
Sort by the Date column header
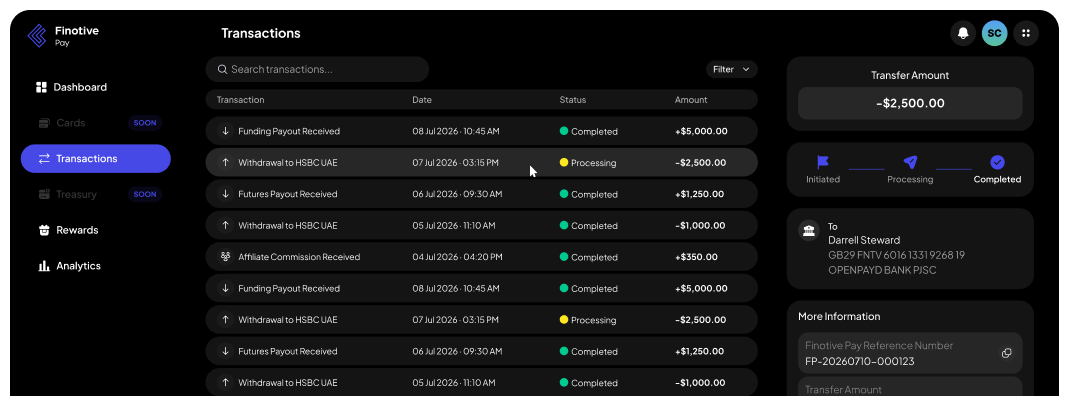[422, 100]
